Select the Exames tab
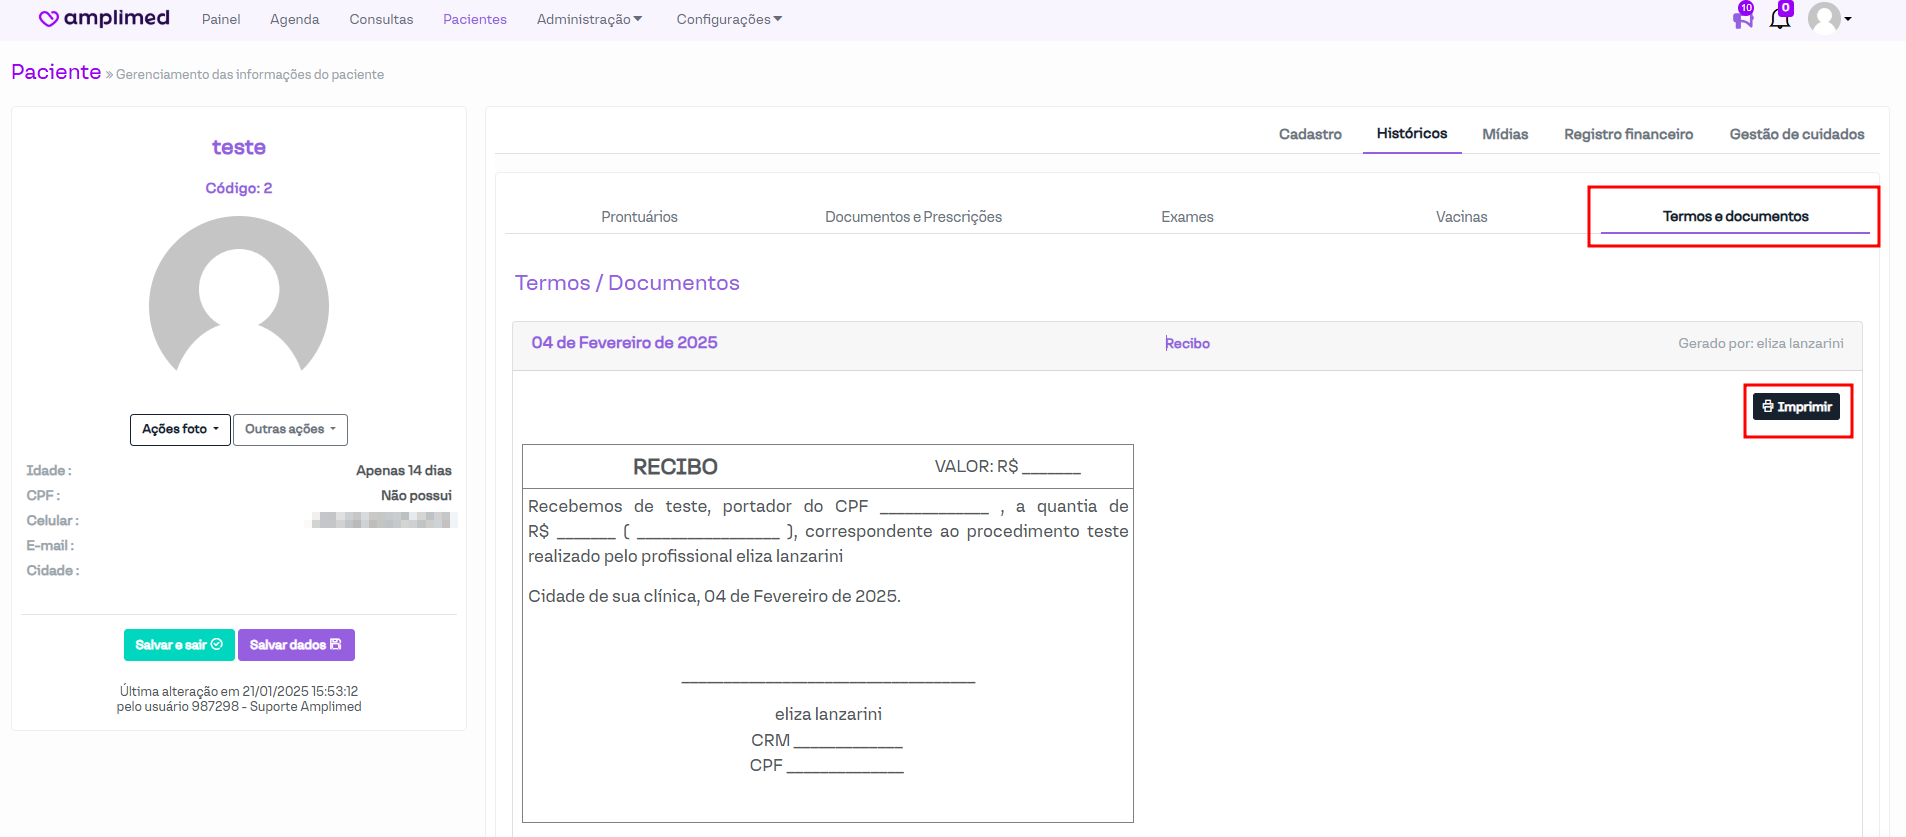This screenshot has width=1906, height=837. 1187,217
